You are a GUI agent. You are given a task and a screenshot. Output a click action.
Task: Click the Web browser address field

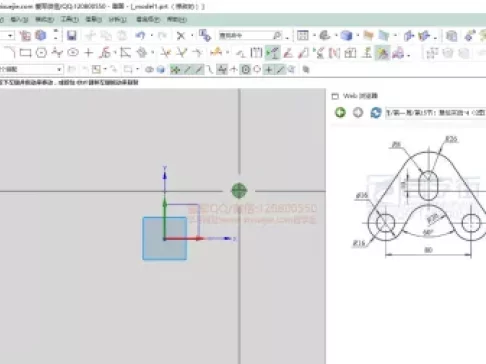pos(435,113)
